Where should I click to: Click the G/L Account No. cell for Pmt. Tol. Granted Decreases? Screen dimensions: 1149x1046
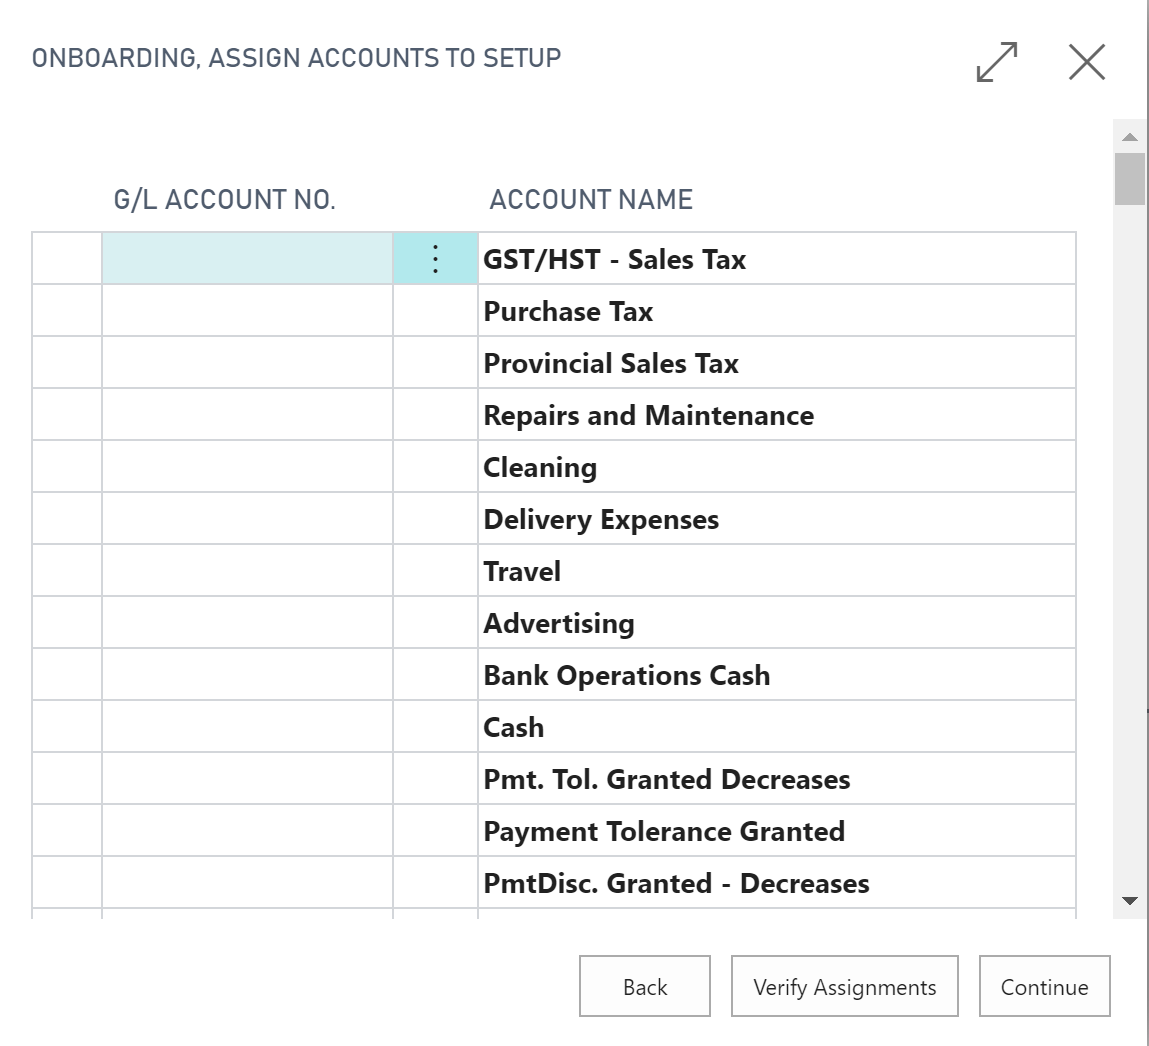click(x=248, y=779)
